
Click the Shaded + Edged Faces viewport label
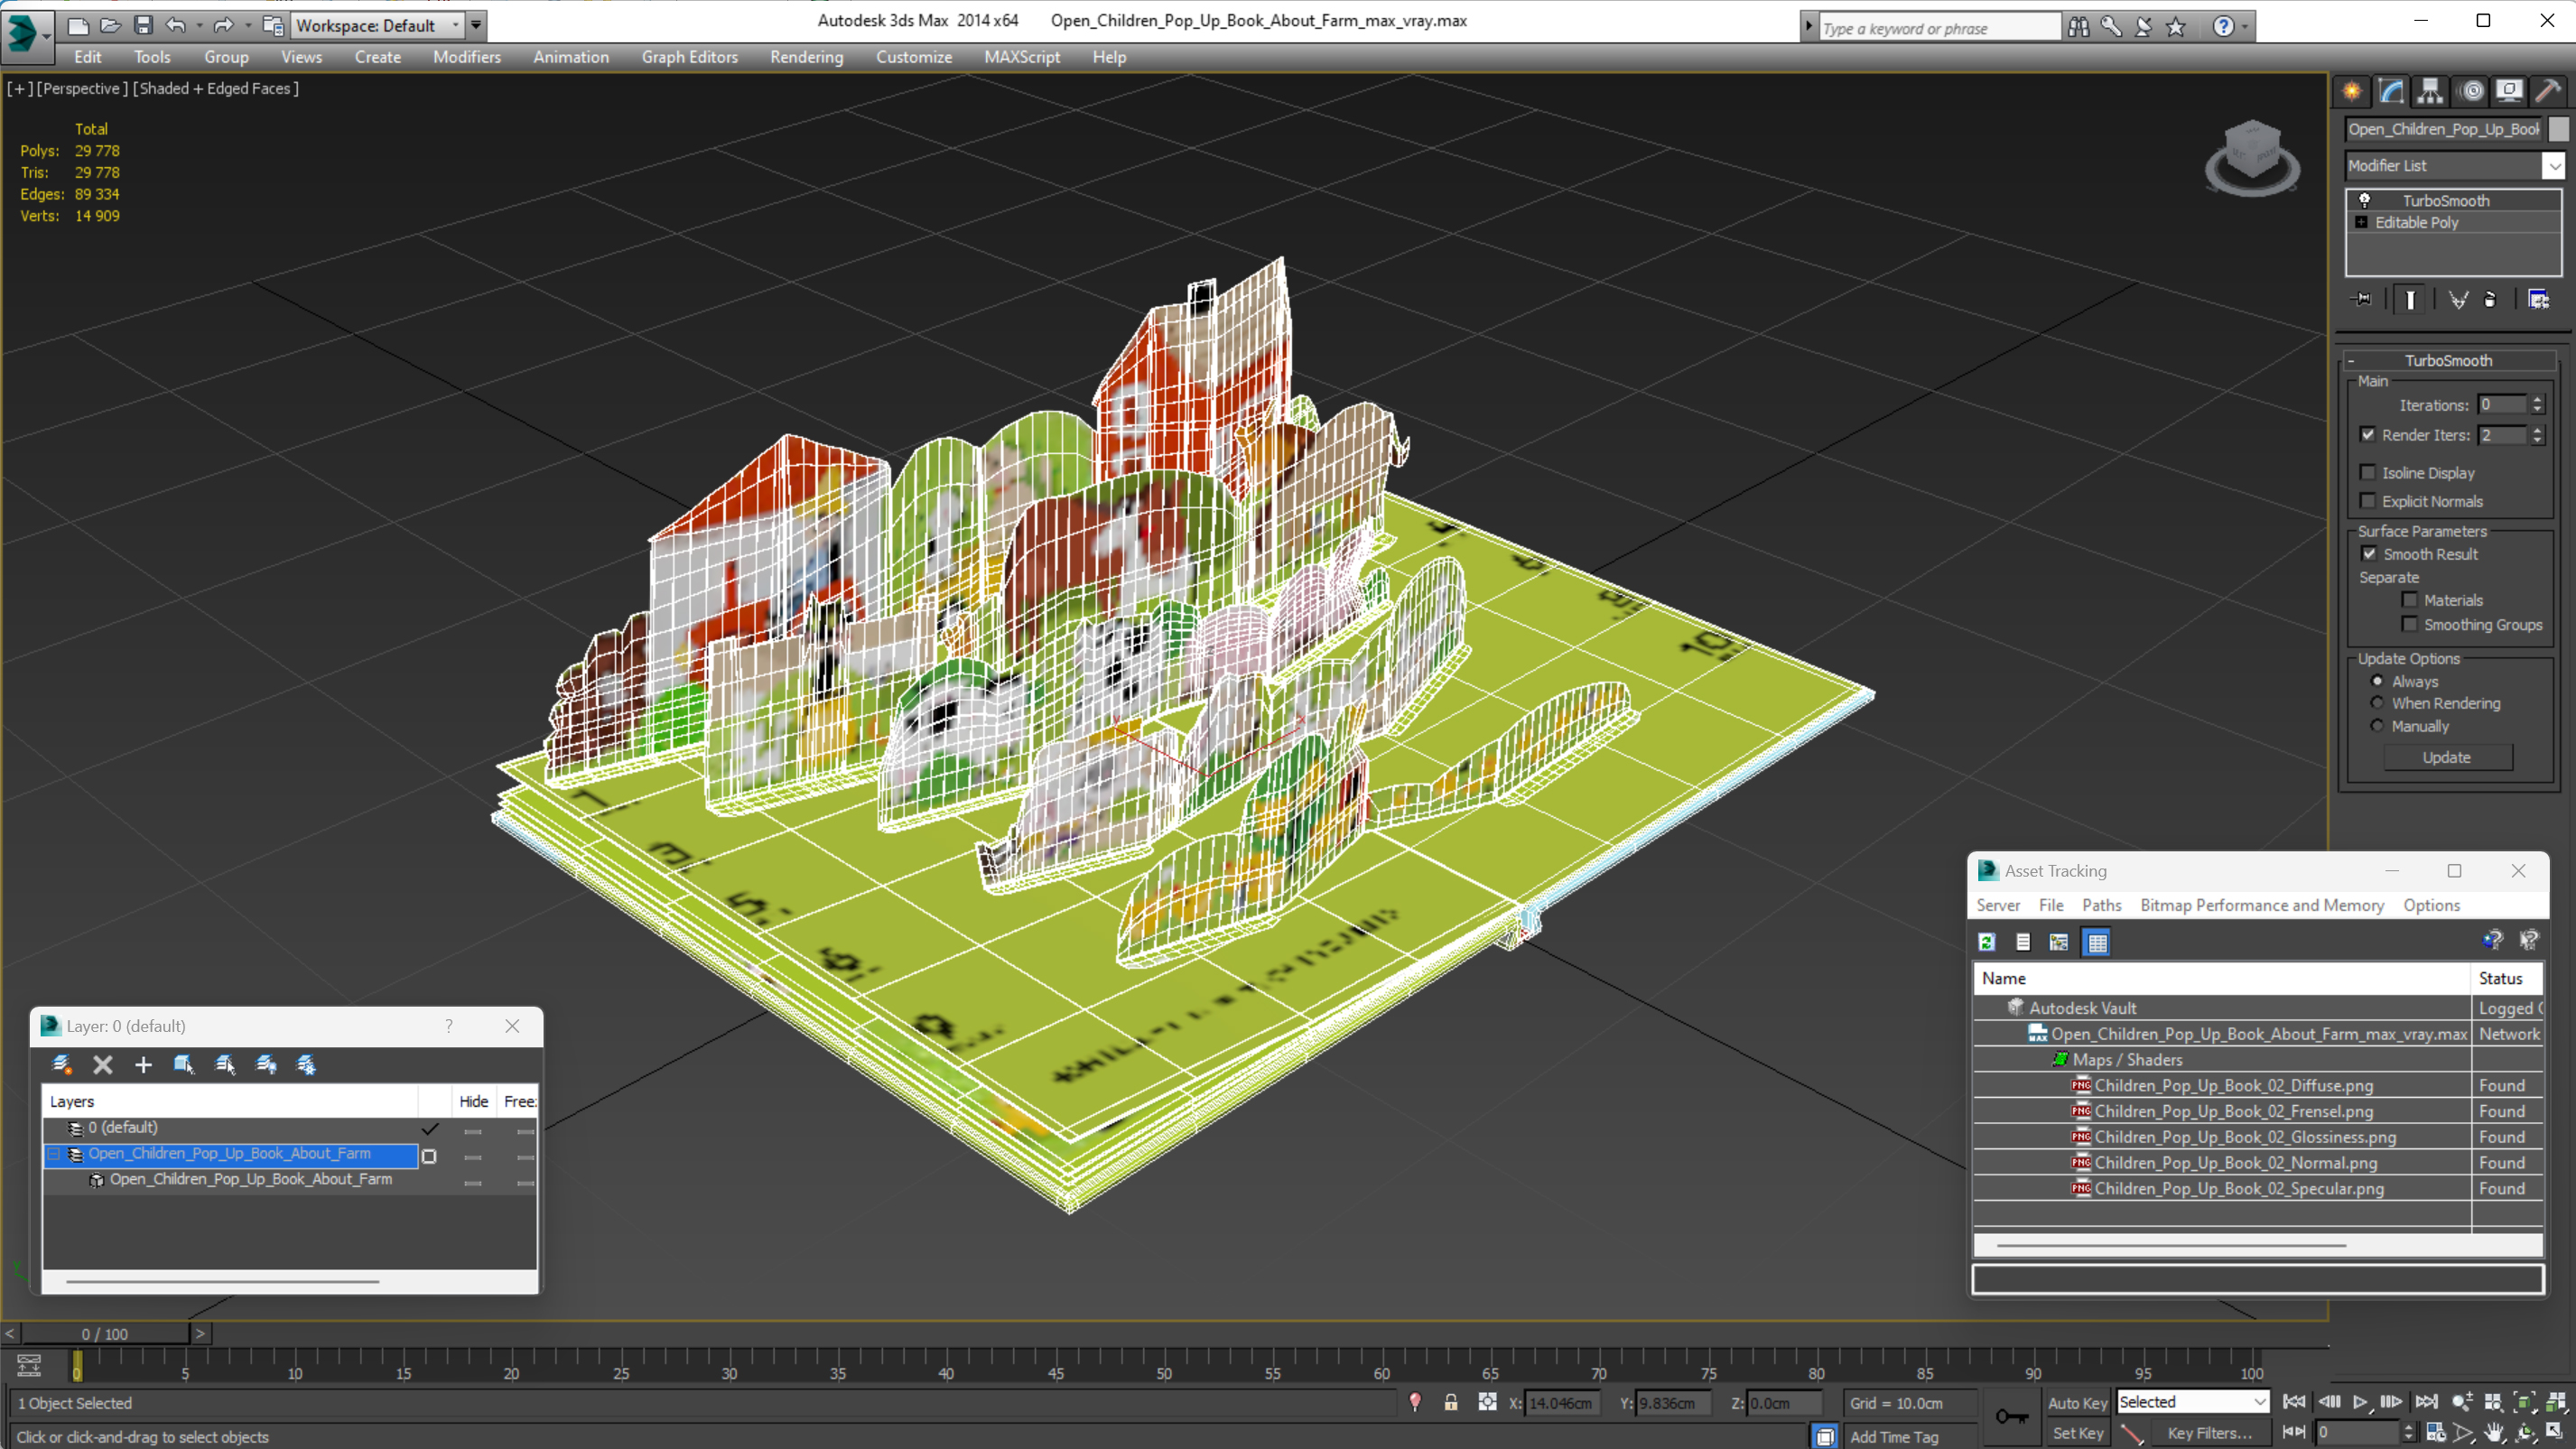(216, 88)
